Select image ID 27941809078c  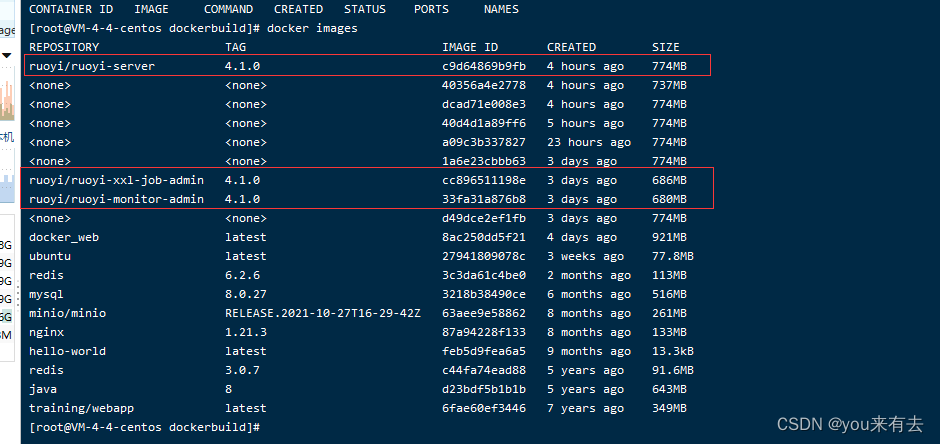pos(484,256)
